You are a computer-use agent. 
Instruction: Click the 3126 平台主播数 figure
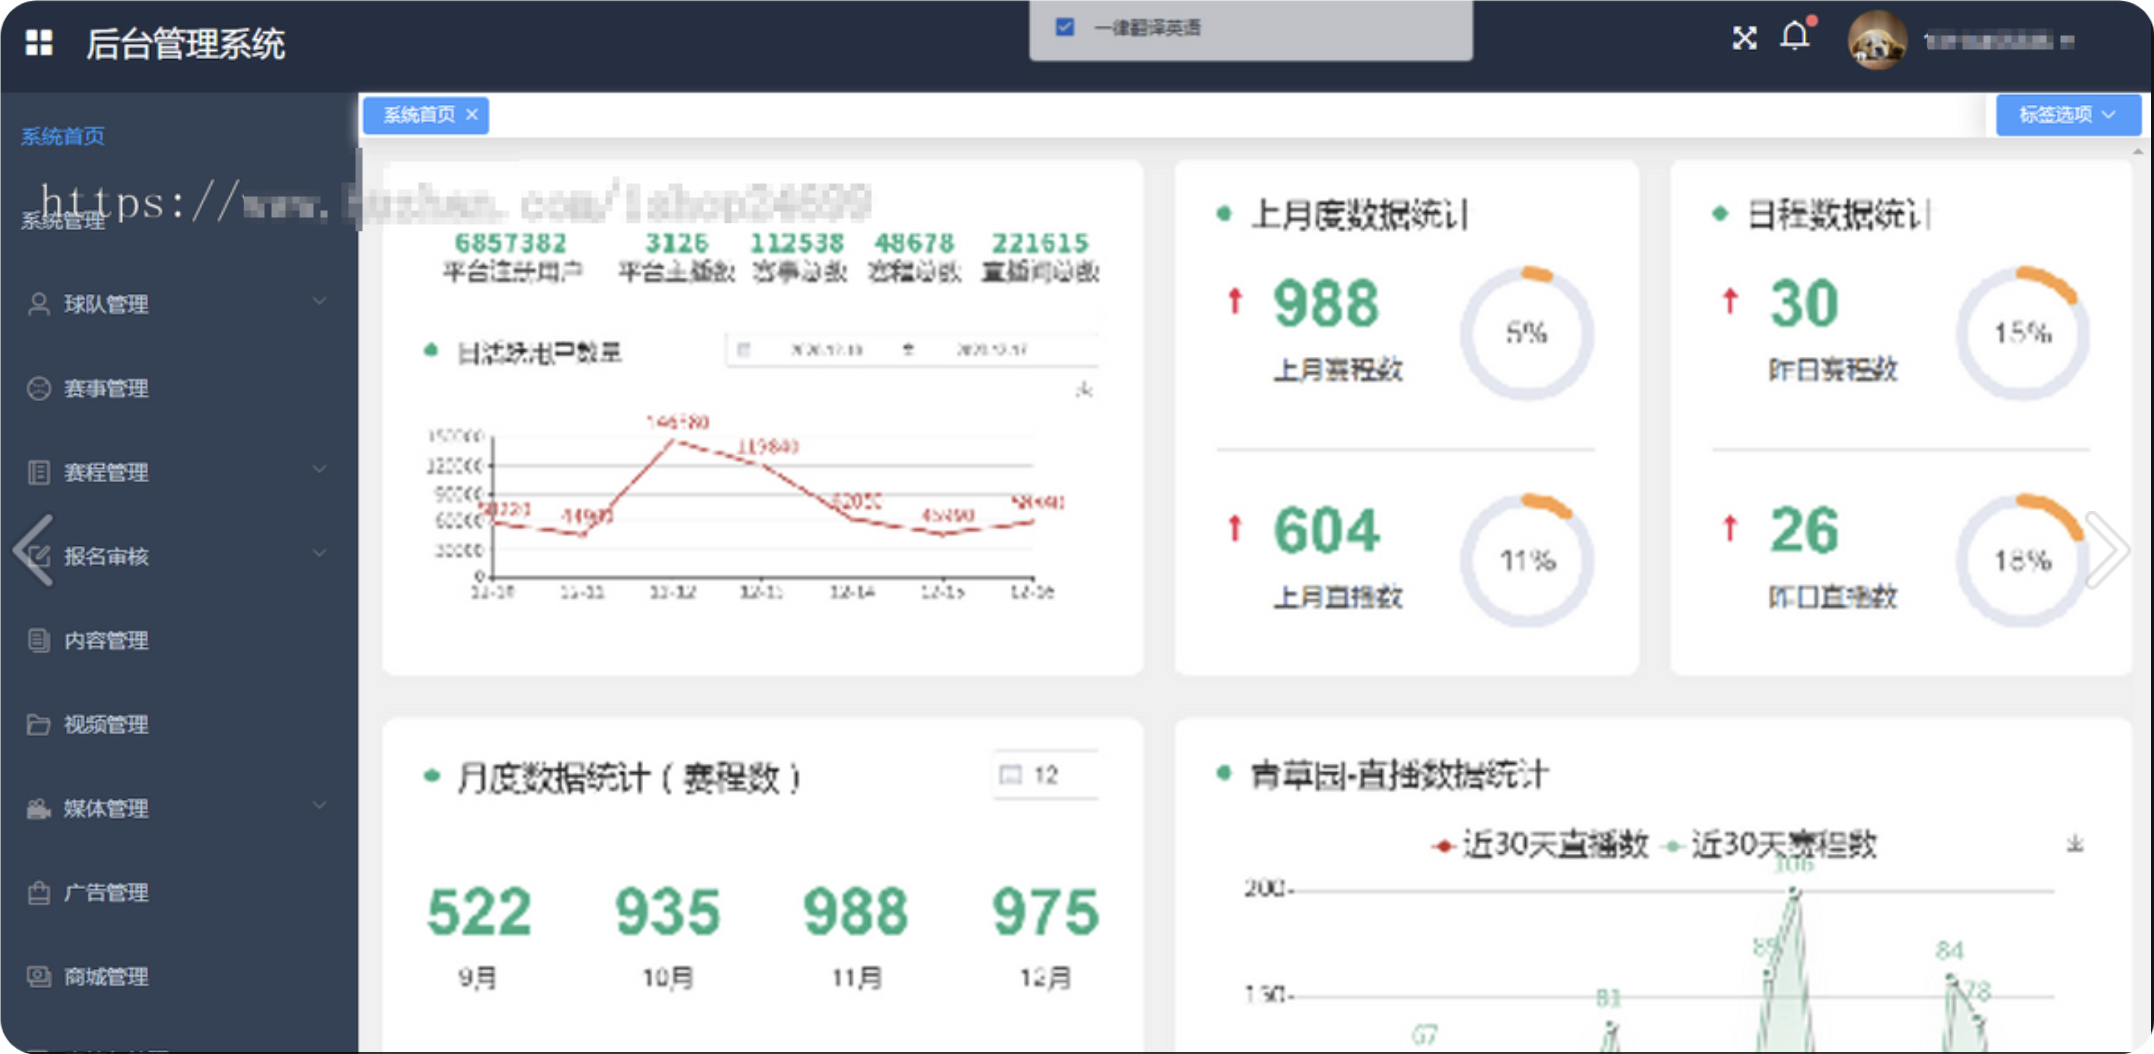(x=677, y=243)
